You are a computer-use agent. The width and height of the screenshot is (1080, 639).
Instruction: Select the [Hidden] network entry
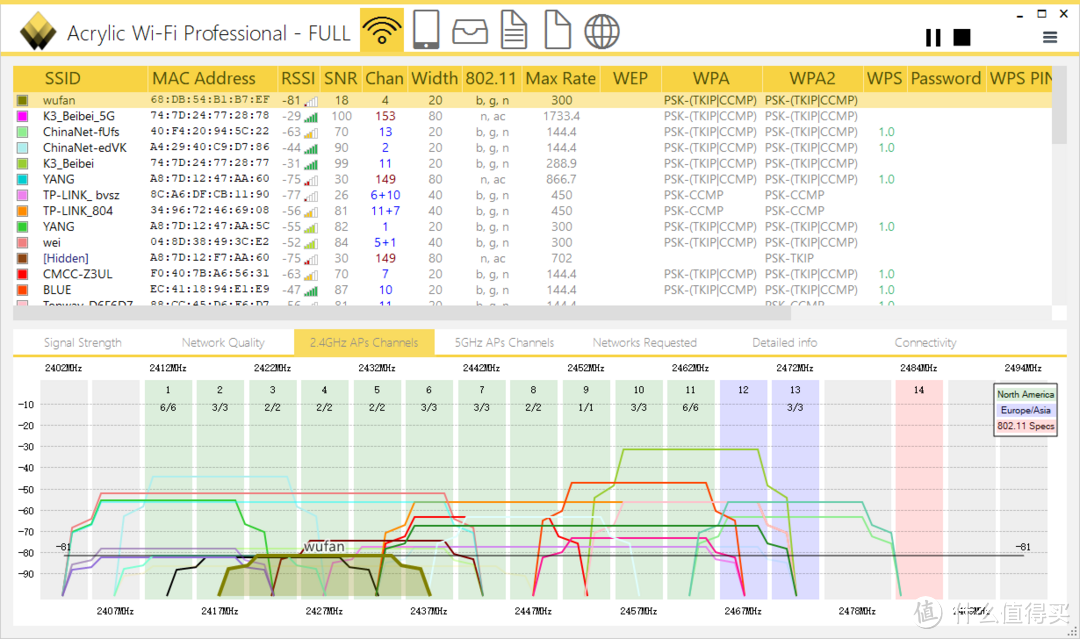(65, 258)
